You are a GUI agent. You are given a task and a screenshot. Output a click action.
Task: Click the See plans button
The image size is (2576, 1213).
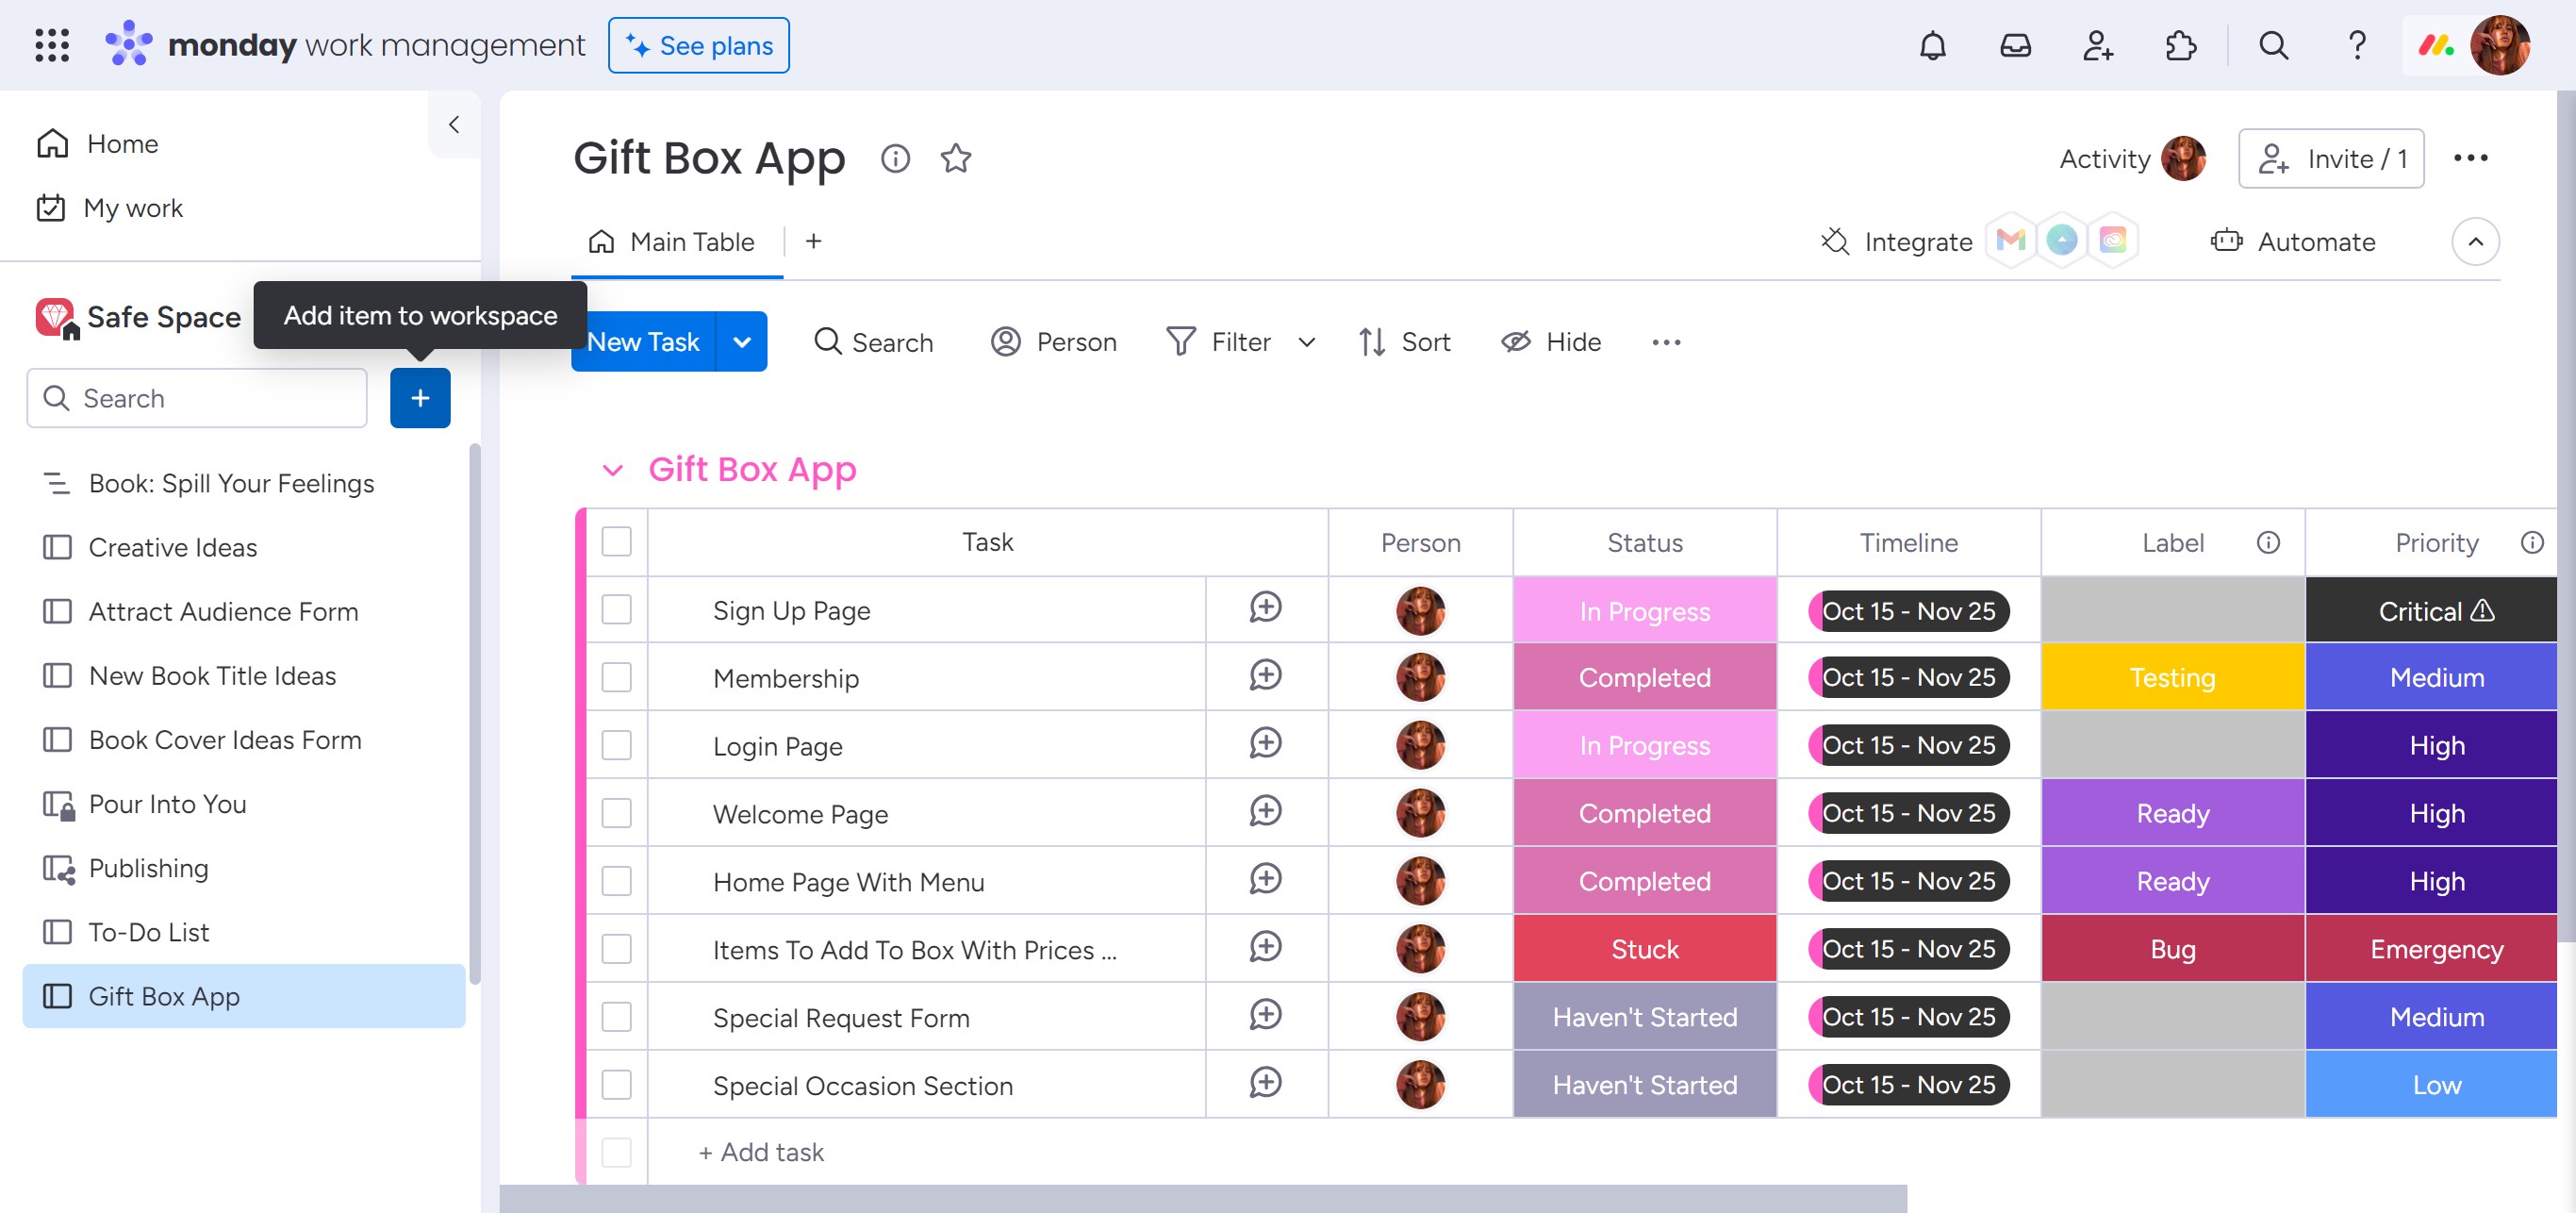pos(698,46)
